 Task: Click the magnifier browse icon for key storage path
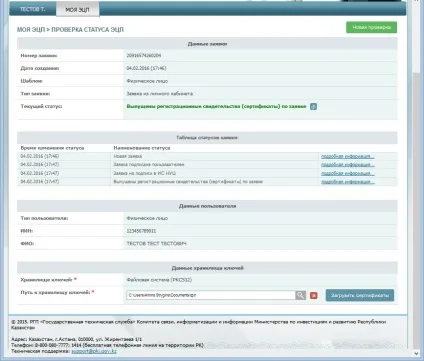[300, 295]
